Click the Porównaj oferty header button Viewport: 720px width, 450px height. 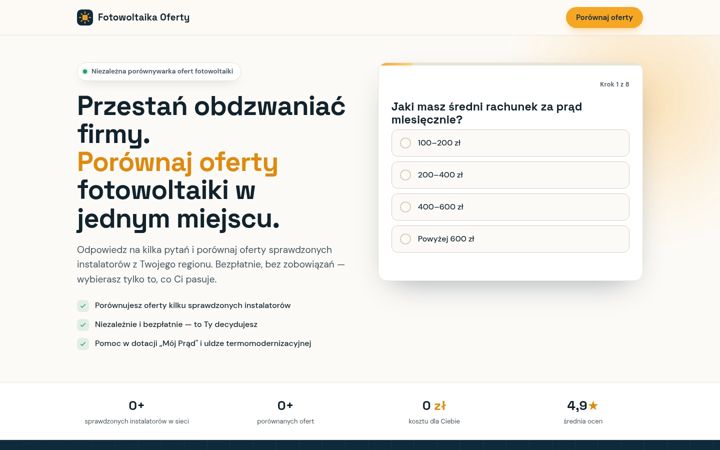(x=604, y=17)
